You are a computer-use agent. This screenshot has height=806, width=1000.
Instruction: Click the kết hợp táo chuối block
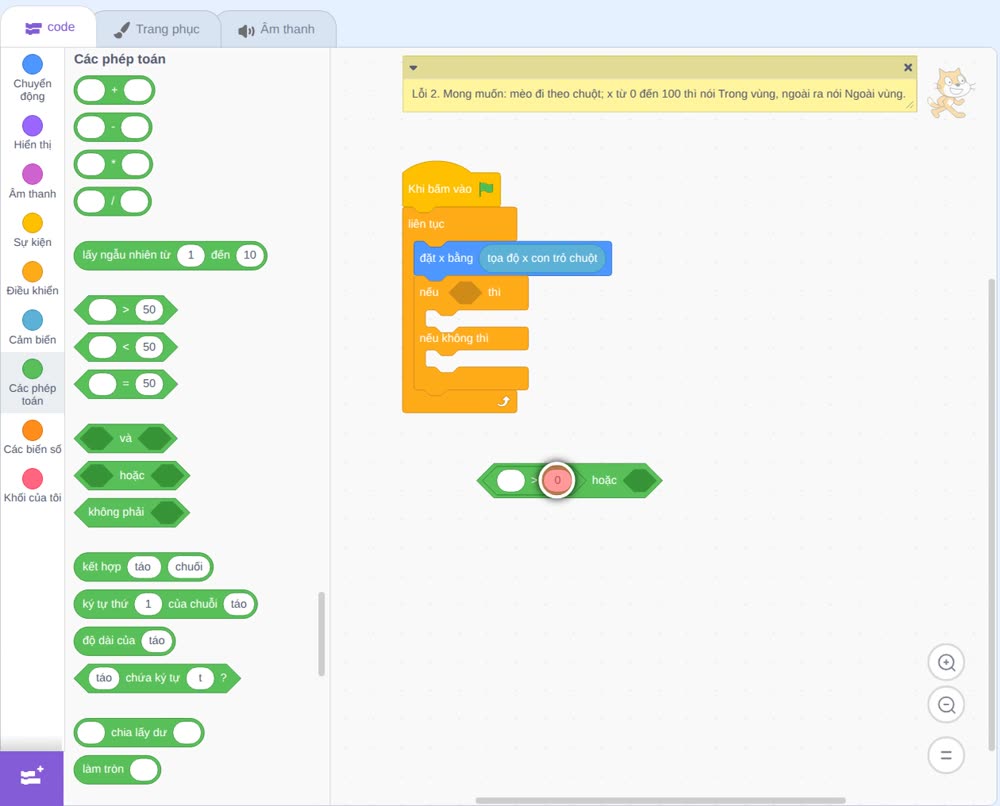pos(143,567)
